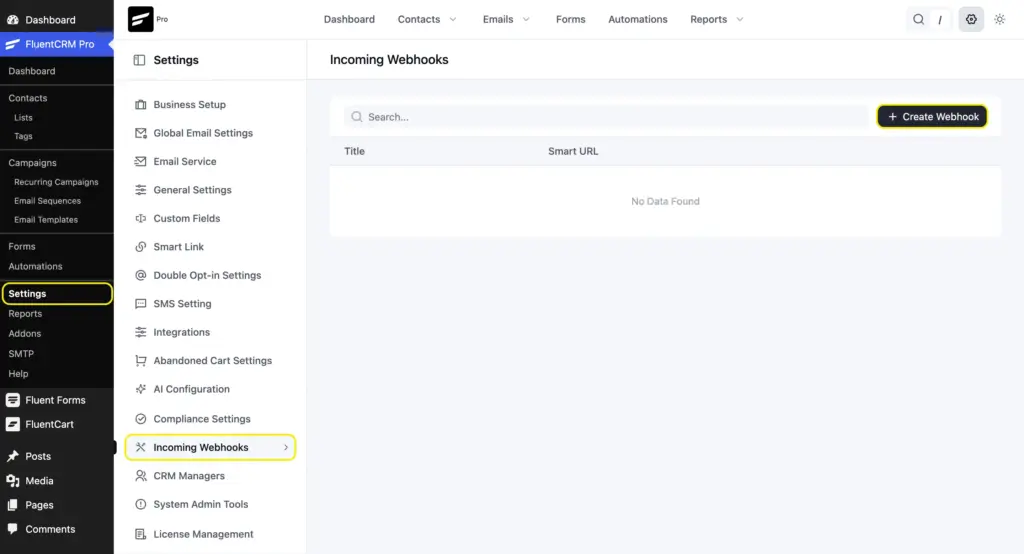Click the Pages icon in WordPress sidebar
The image size is (1024, 554).
(12, 505)
